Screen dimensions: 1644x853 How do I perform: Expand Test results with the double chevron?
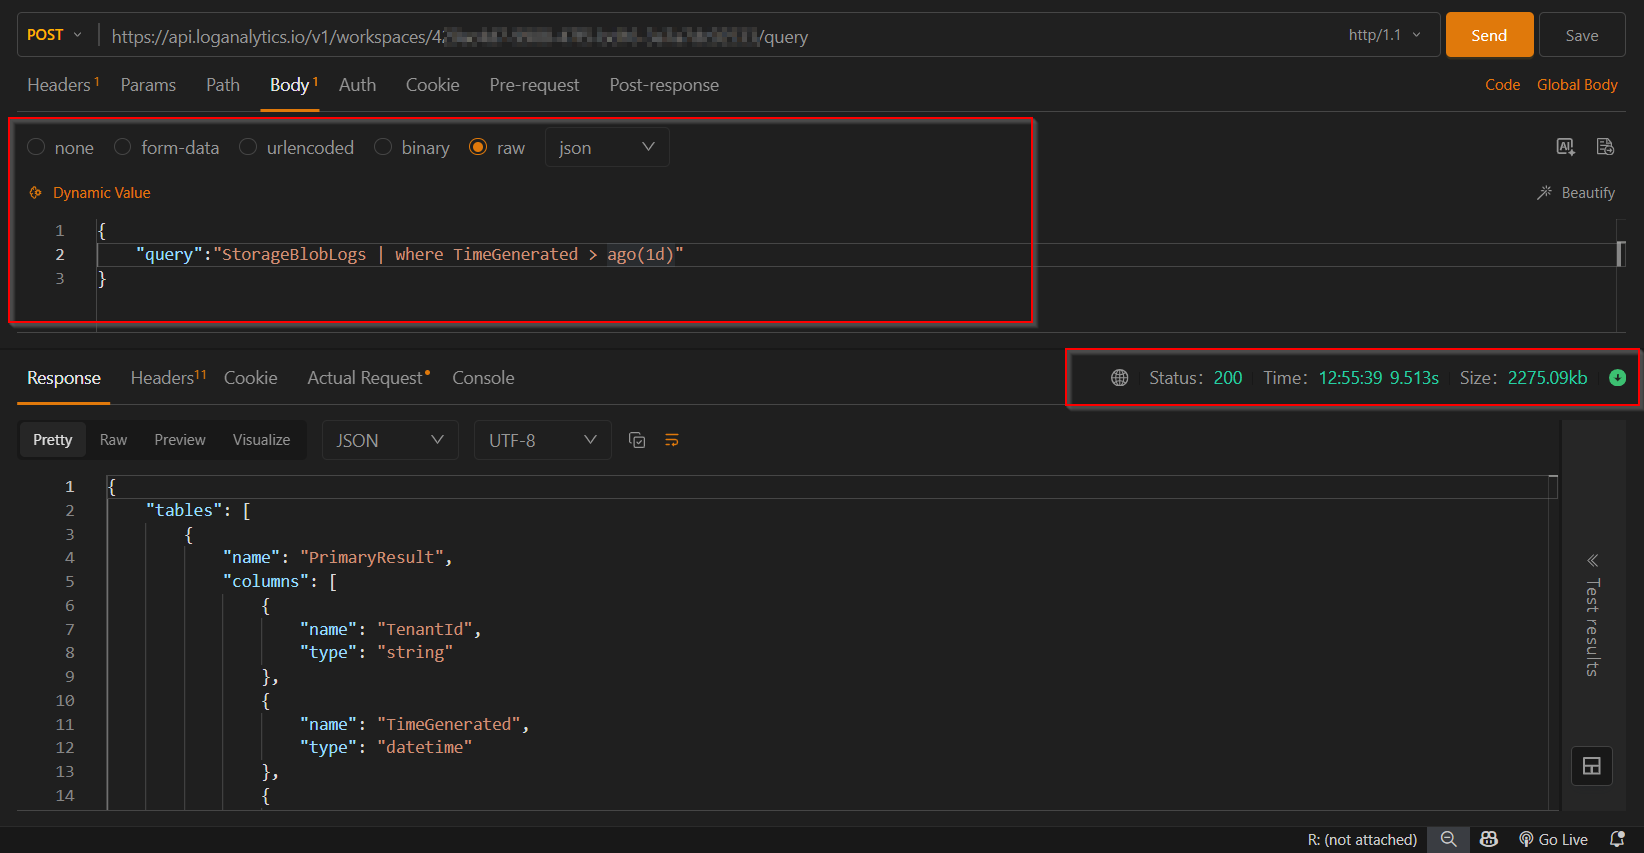[1592, 560]
